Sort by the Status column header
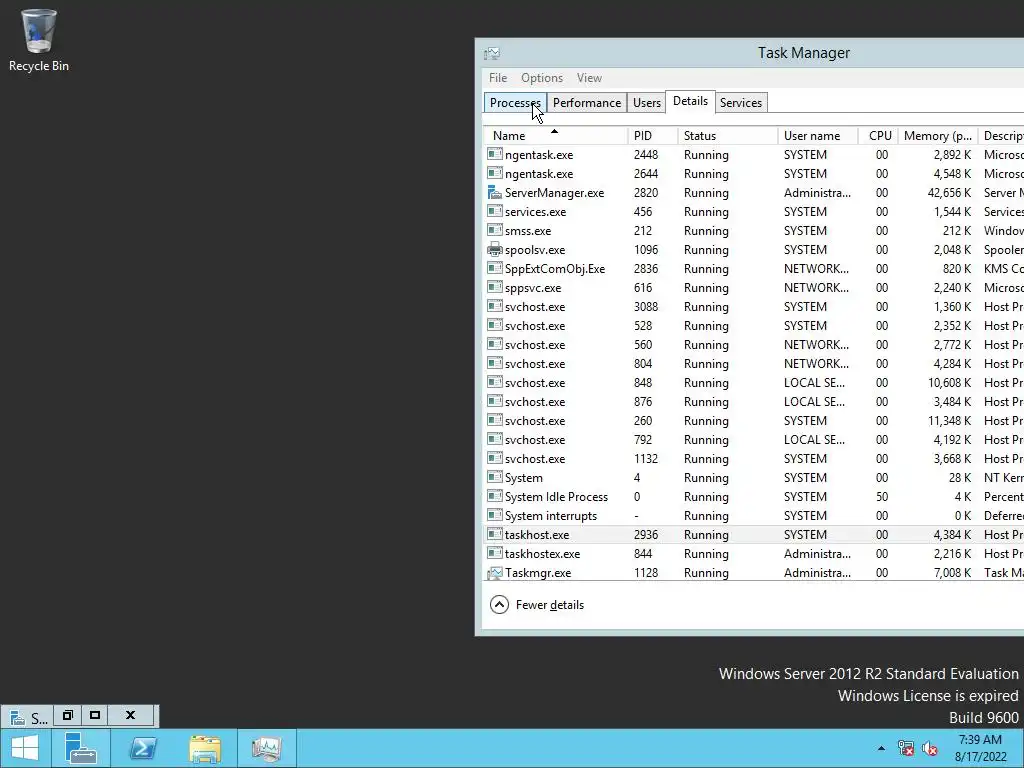This screenshot has height=768, width=1024. (727, 136)
